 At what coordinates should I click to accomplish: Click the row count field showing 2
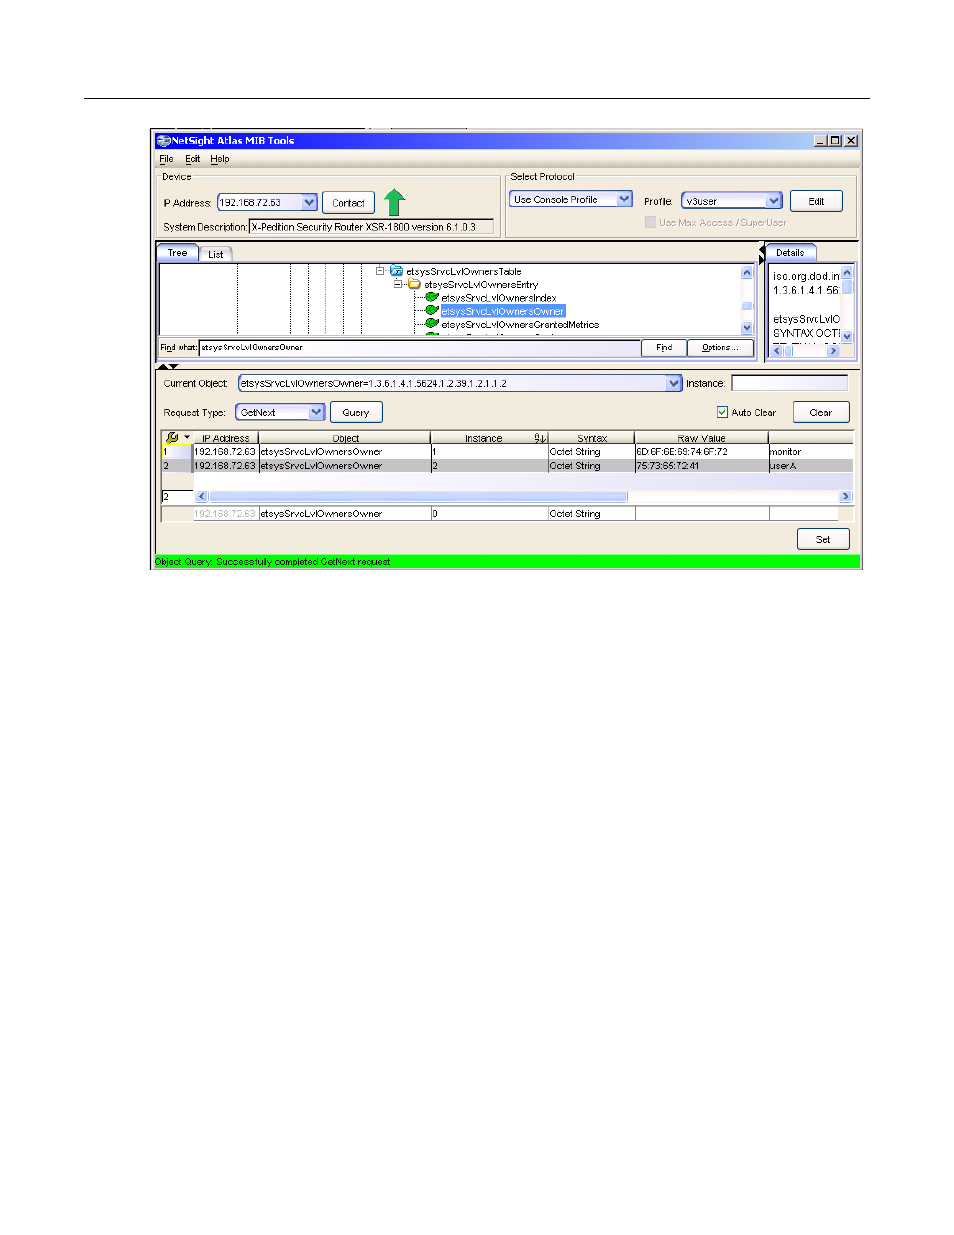coord(177,496)
